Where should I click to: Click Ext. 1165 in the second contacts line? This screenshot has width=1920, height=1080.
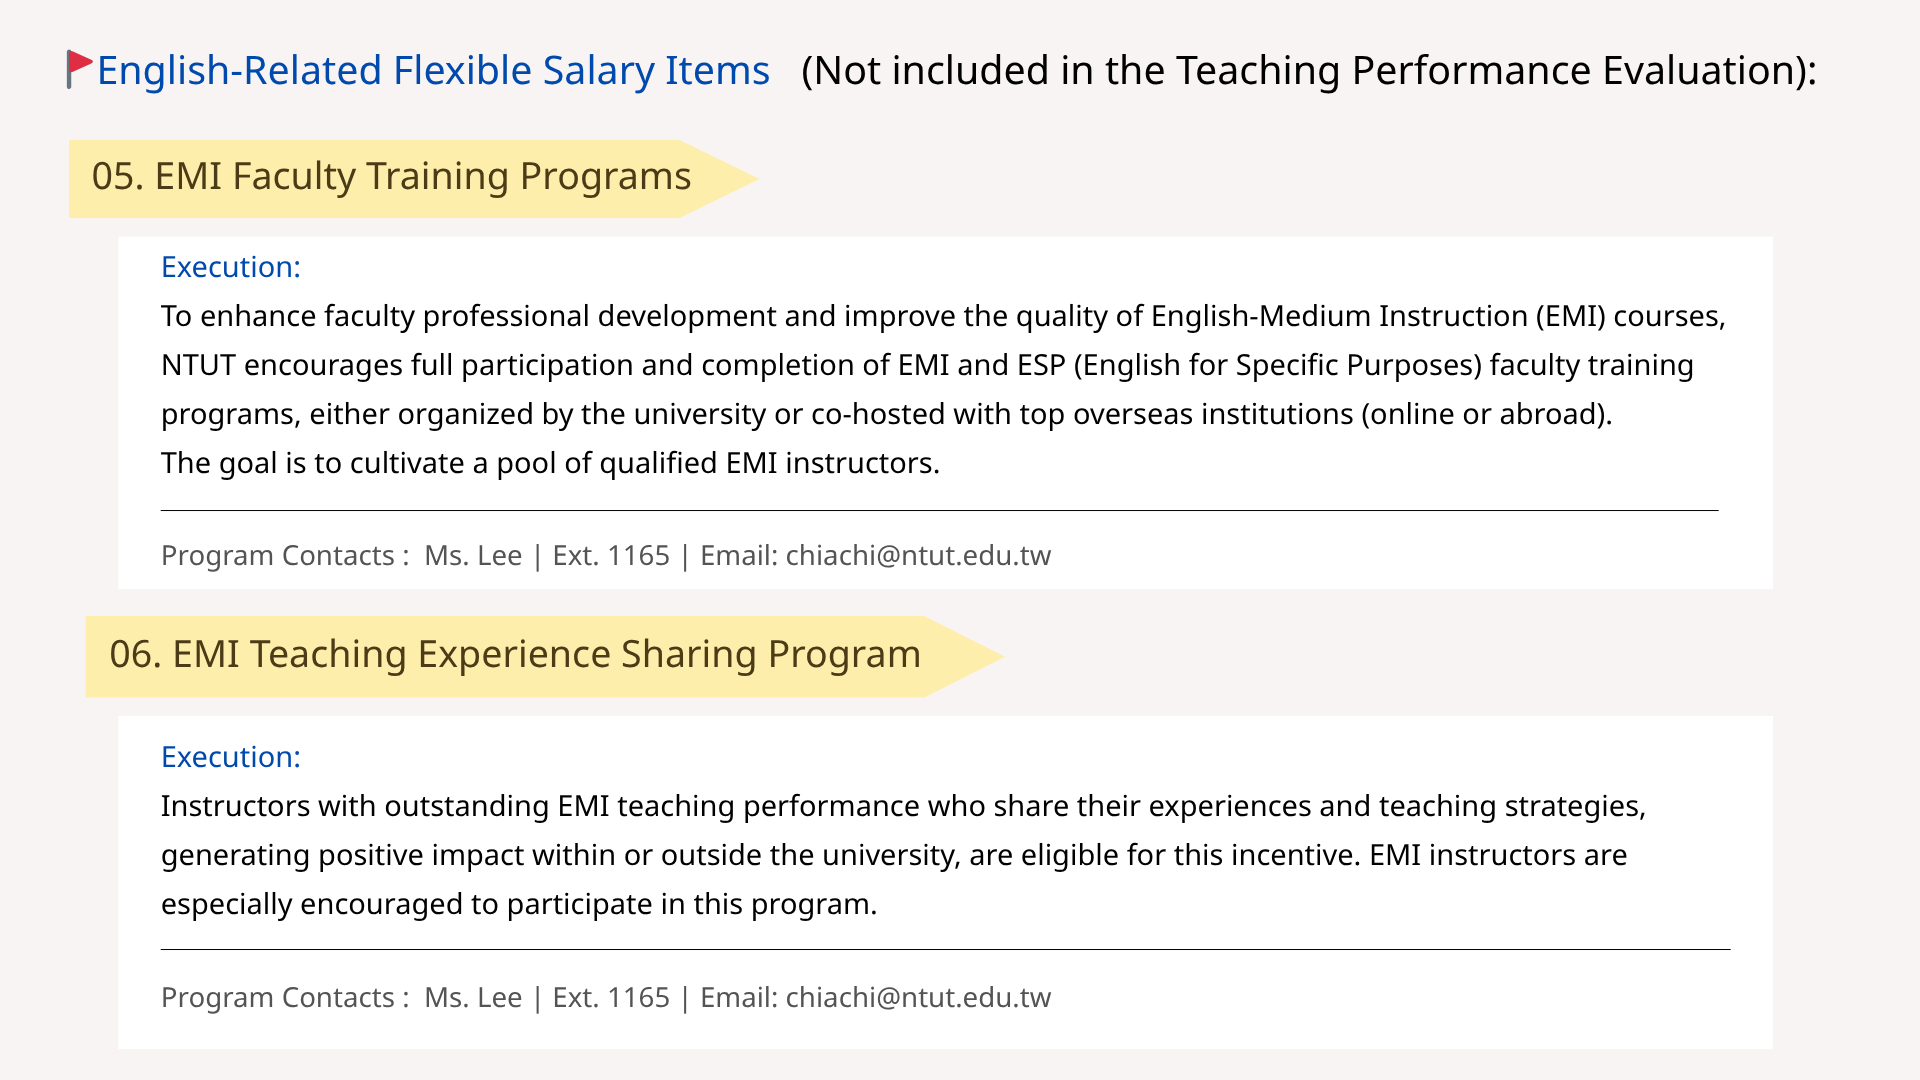click(611, 997)
